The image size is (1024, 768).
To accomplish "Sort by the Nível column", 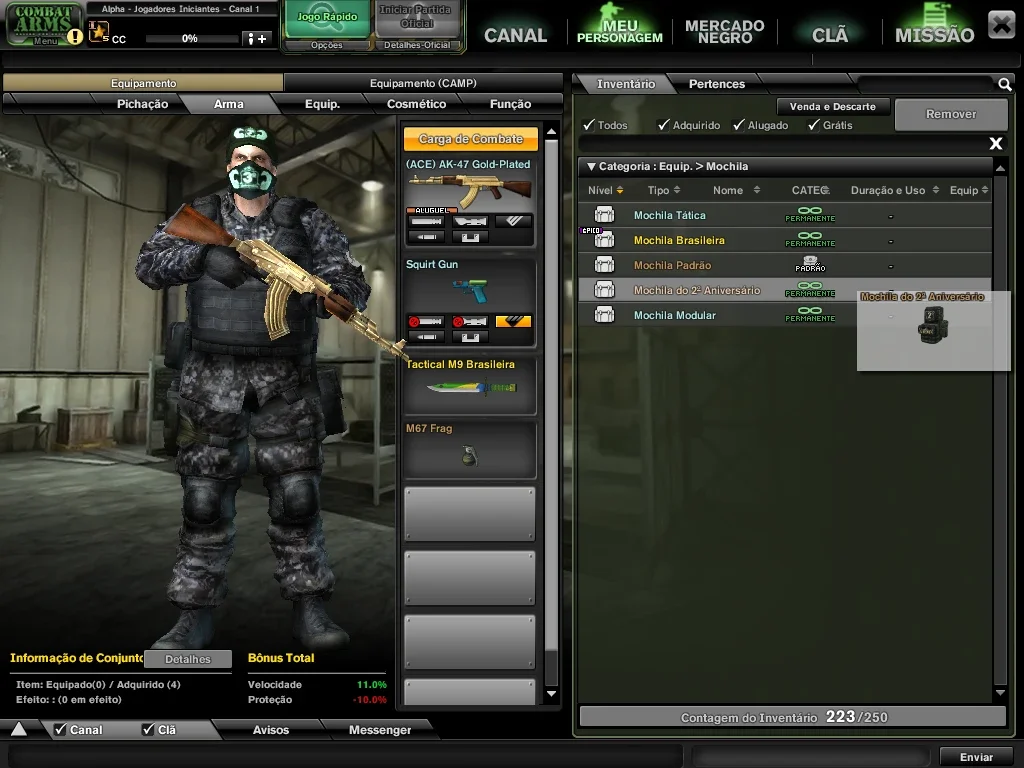I will click(605, 190).
